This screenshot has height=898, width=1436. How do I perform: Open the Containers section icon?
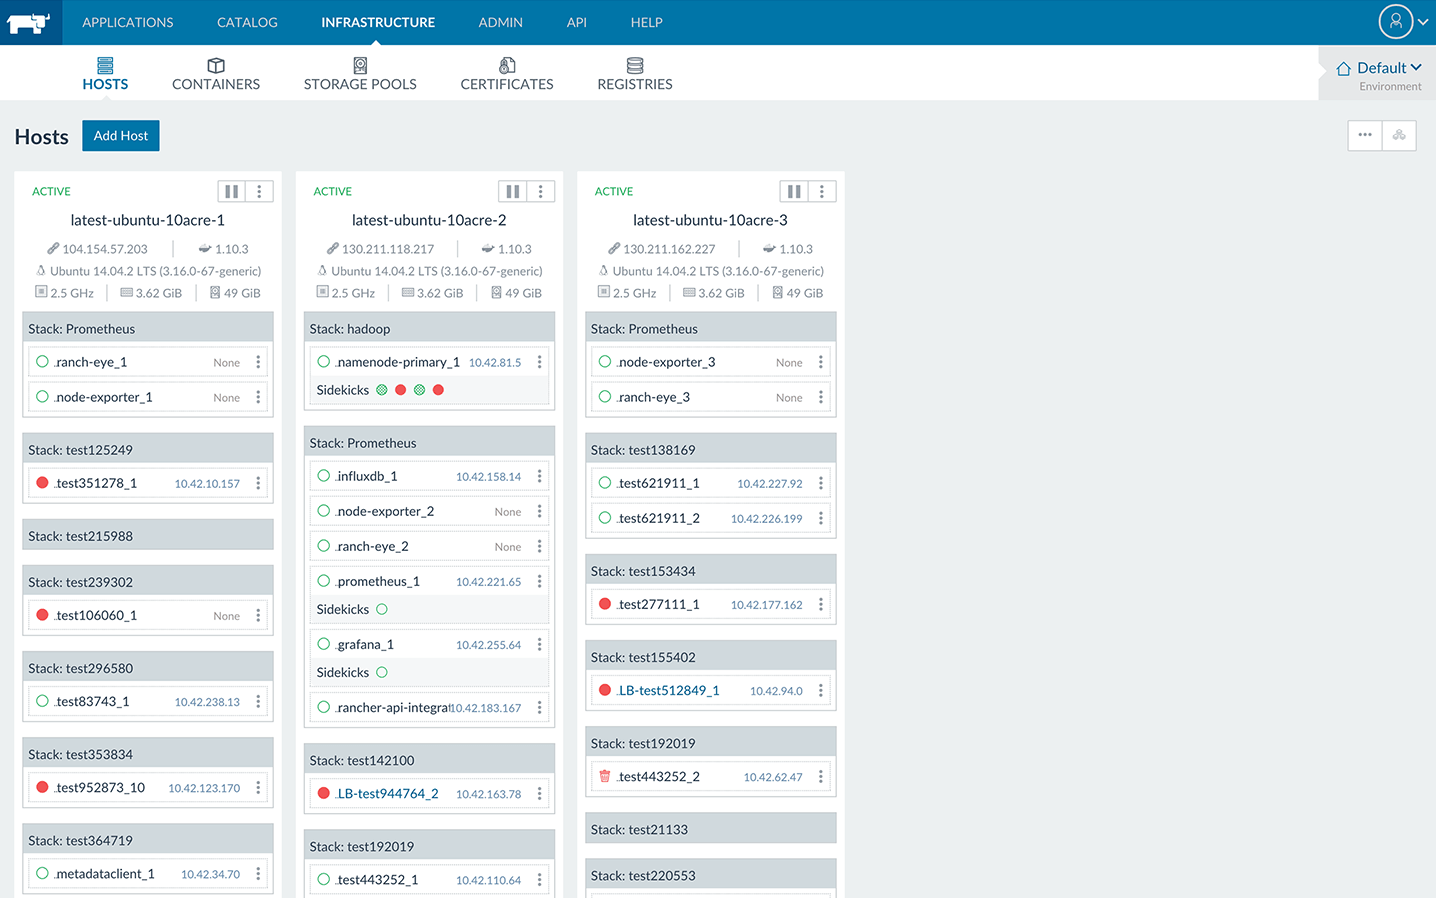216,66
